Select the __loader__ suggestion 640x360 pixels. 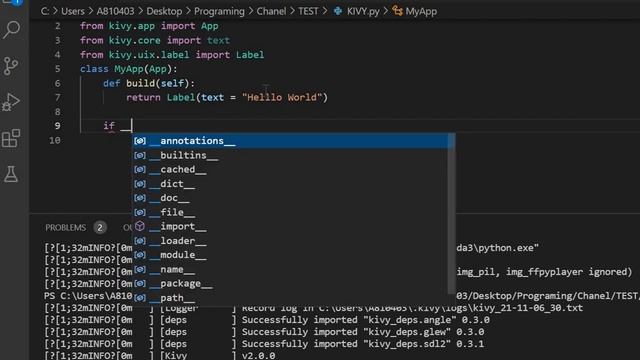click(x=290, y=240)
